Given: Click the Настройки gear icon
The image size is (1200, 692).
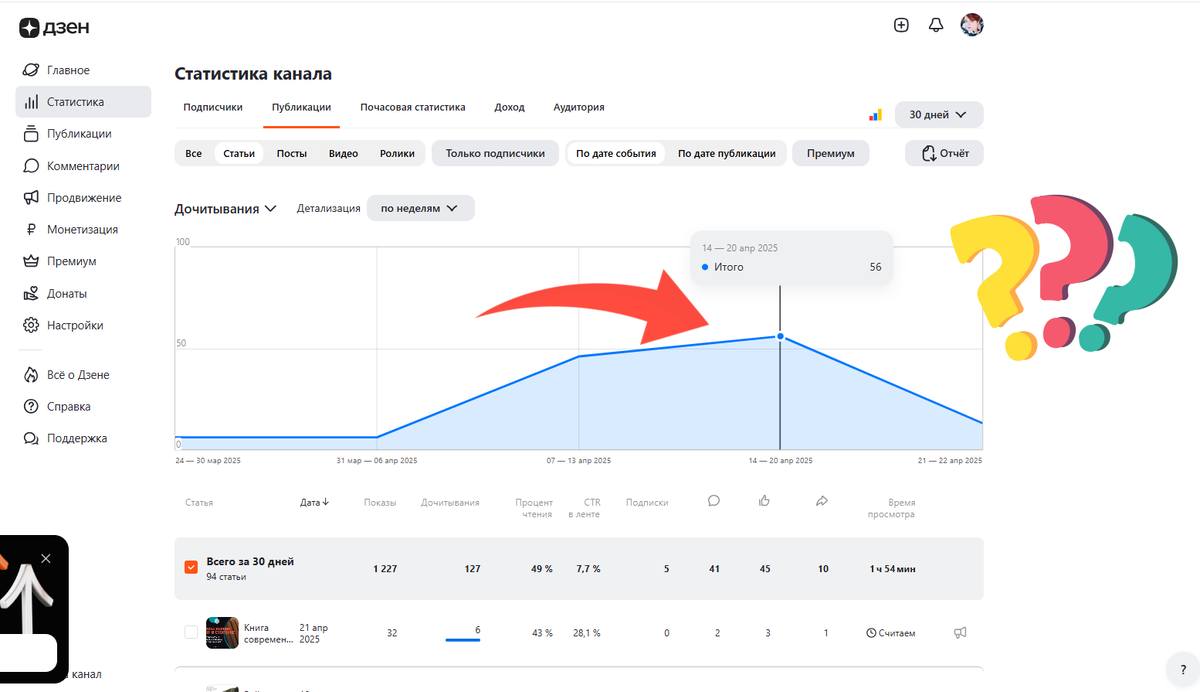Looking at the screenshot, I should click(x=31, y=326).
